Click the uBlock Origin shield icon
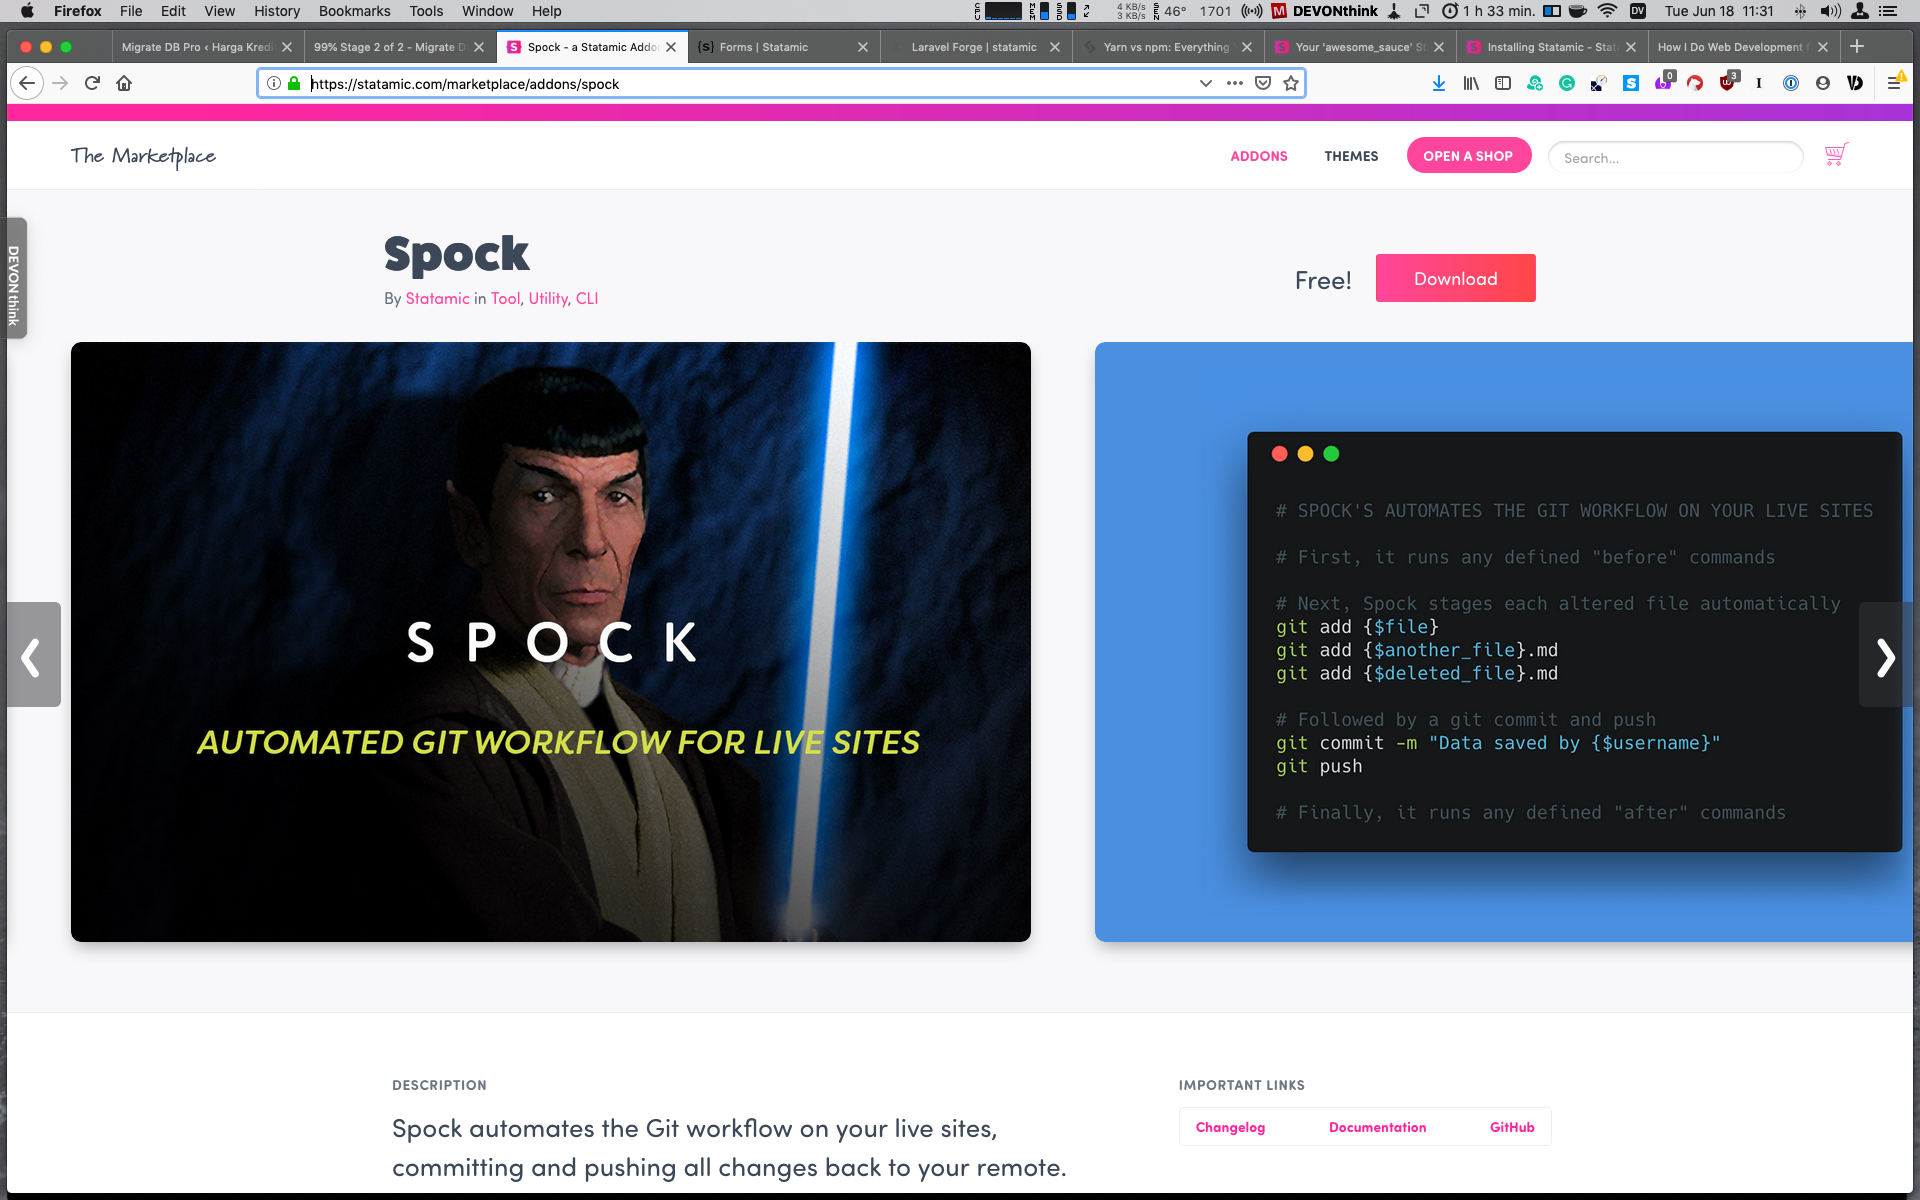The image size is (1920, 1200). click(x=1728, y=84)
